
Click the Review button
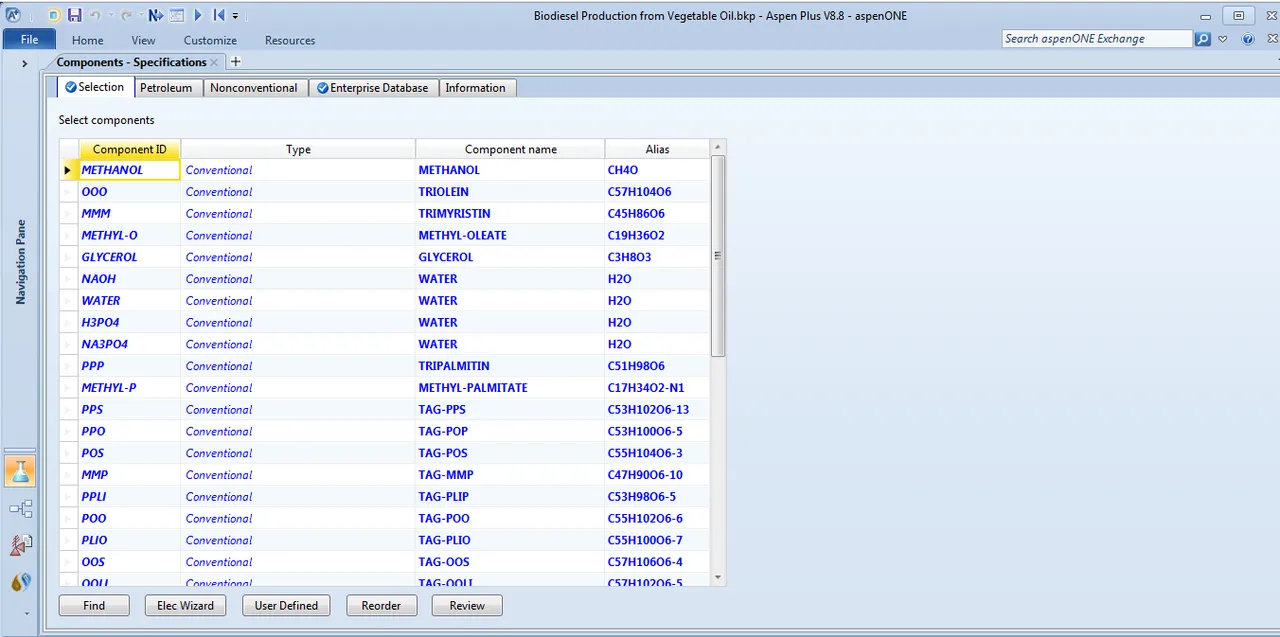click(x=467, y=606)
